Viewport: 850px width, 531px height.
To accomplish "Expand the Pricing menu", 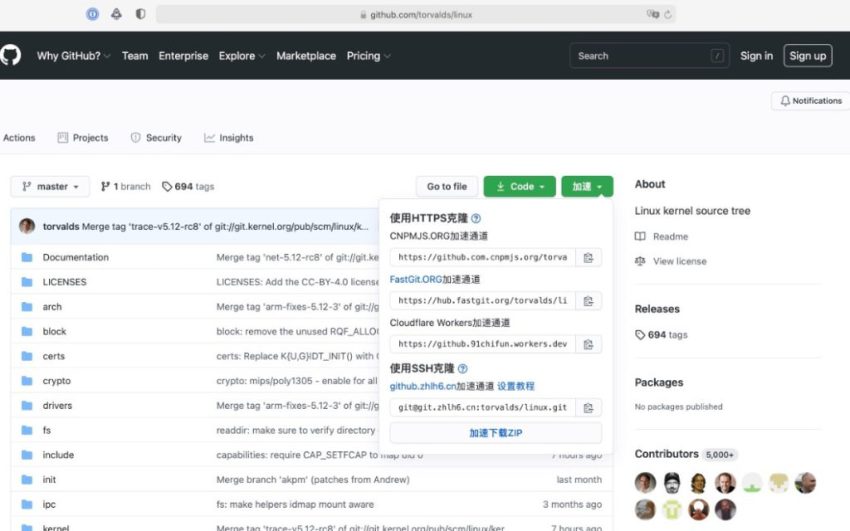I will tap(369, 56).
